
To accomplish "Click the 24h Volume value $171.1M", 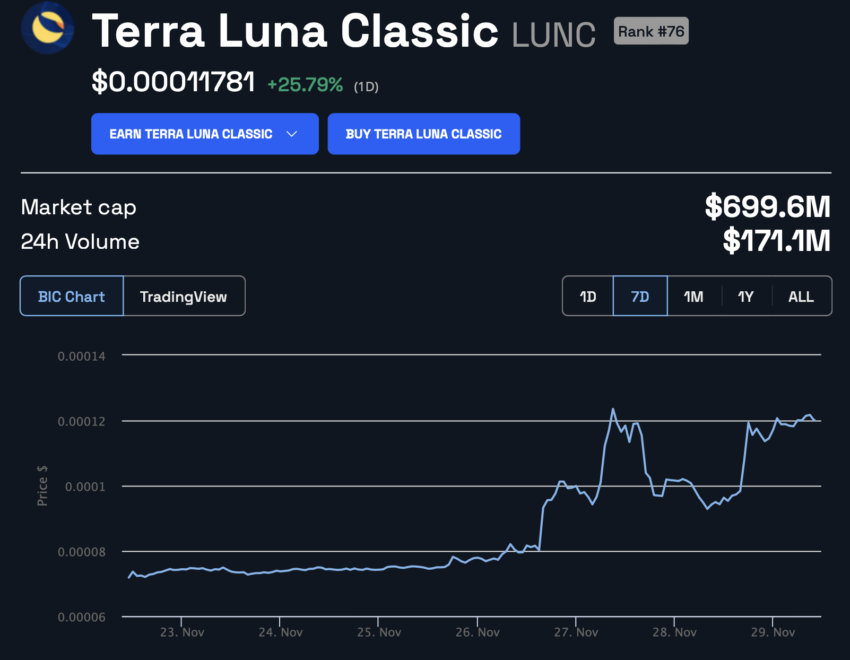I will [778, 241].
